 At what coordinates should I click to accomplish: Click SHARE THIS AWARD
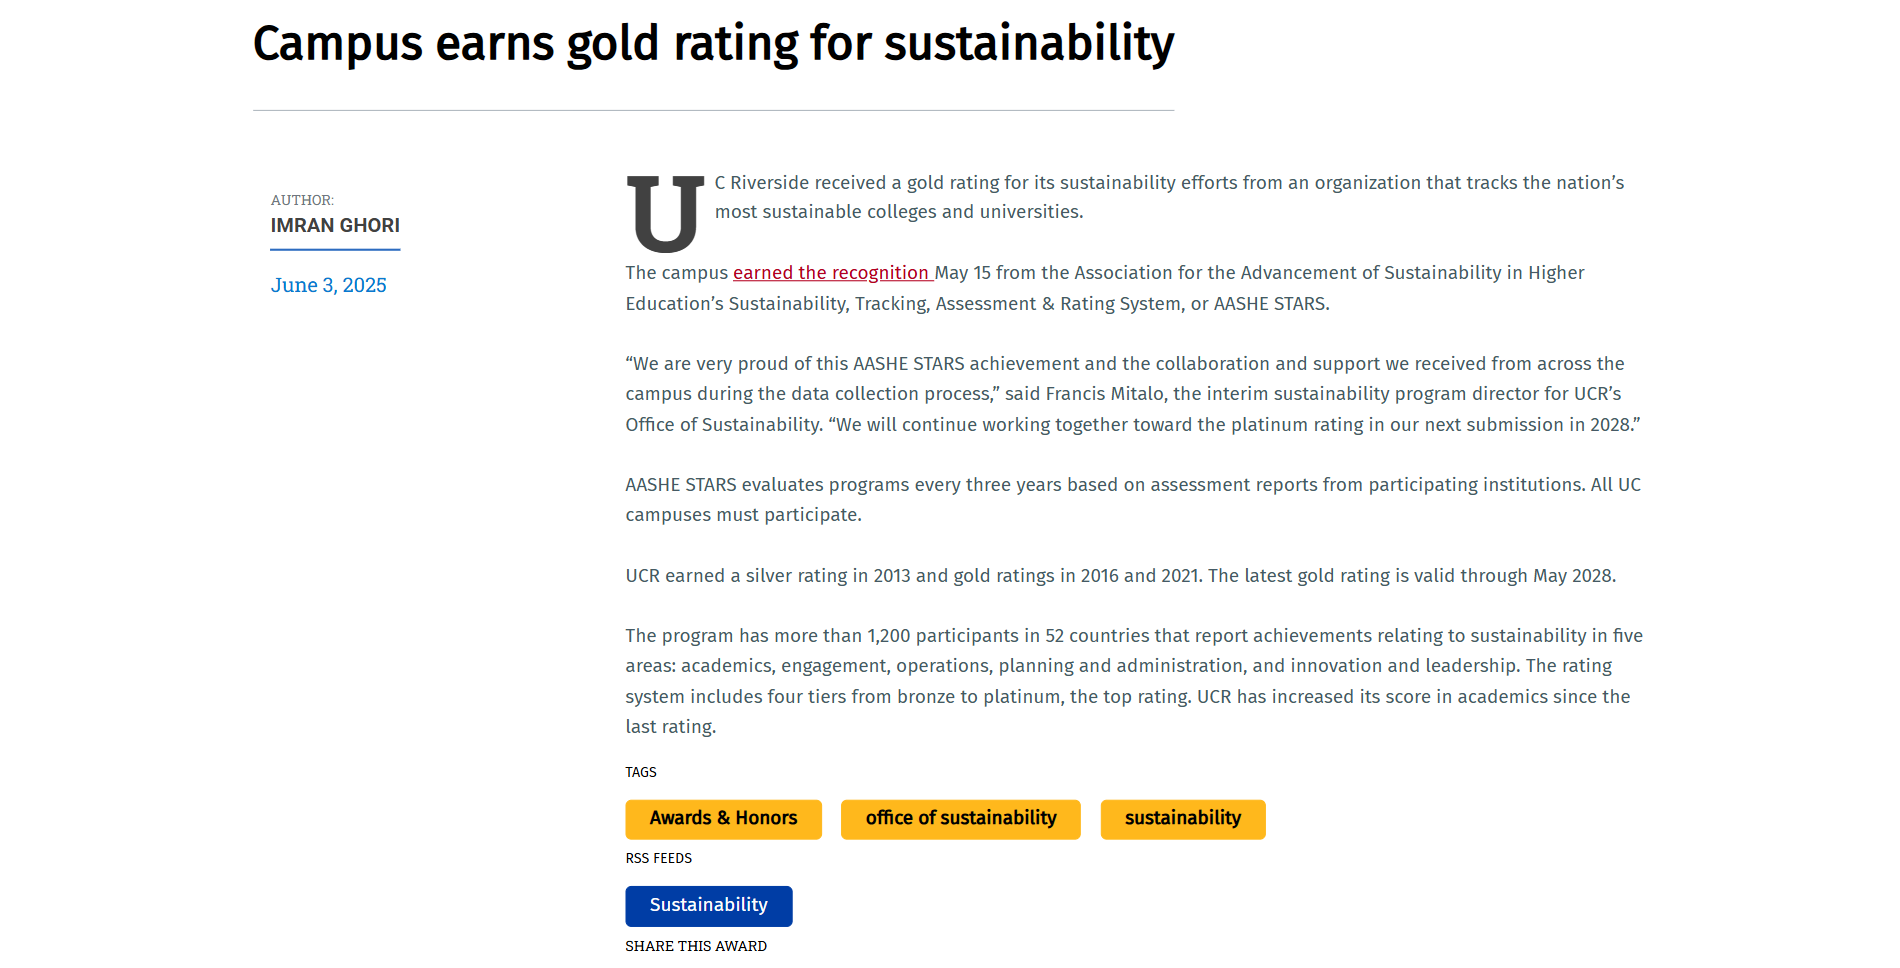coord(695,946)
